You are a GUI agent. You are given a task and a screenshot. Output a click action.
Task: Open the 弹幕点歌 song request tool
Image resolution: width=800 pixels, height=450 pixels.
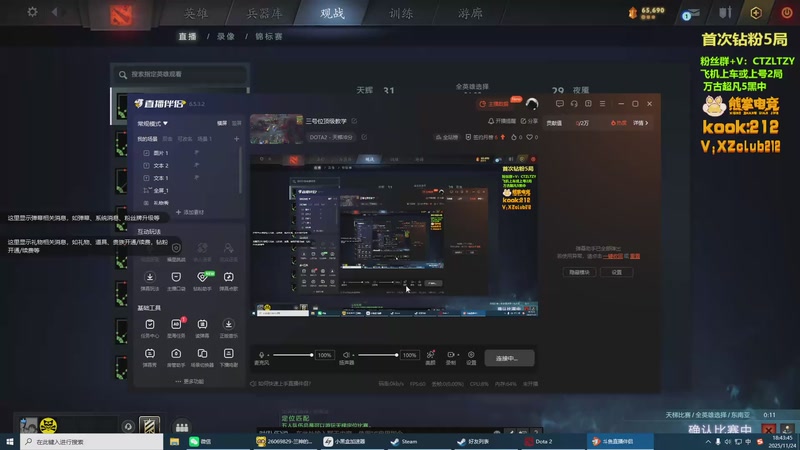click(x=229, y=281)
